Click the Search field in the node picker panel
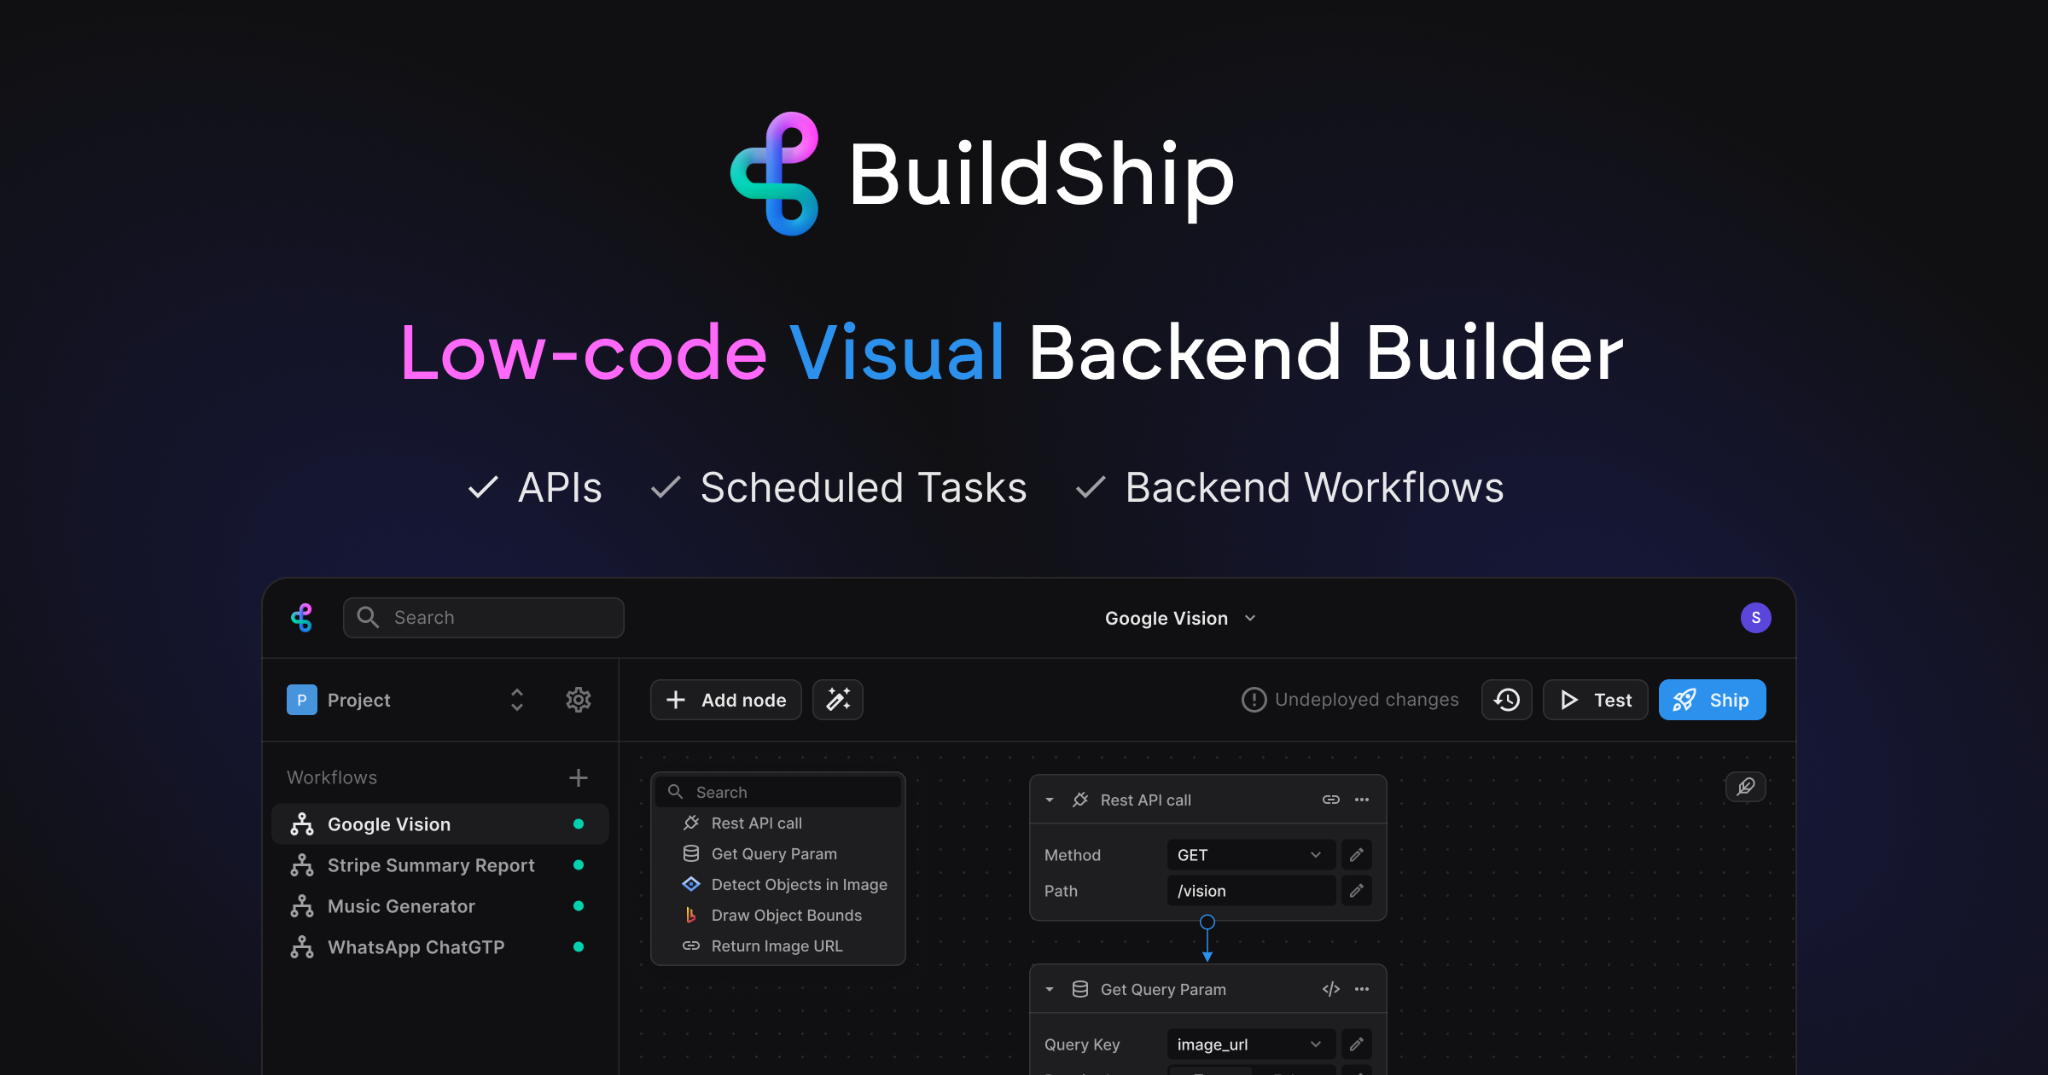Screen dimensions: 2048x1075 click(x=778, y=791)
